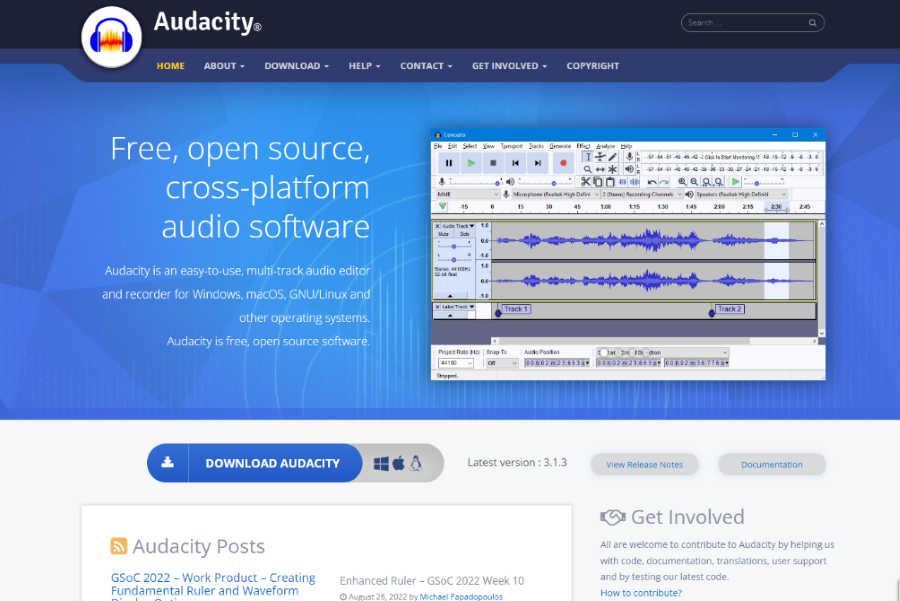Toggle Mute on the Audio Track
Viewport: 900px width, 601px height.
coord(444,234)
